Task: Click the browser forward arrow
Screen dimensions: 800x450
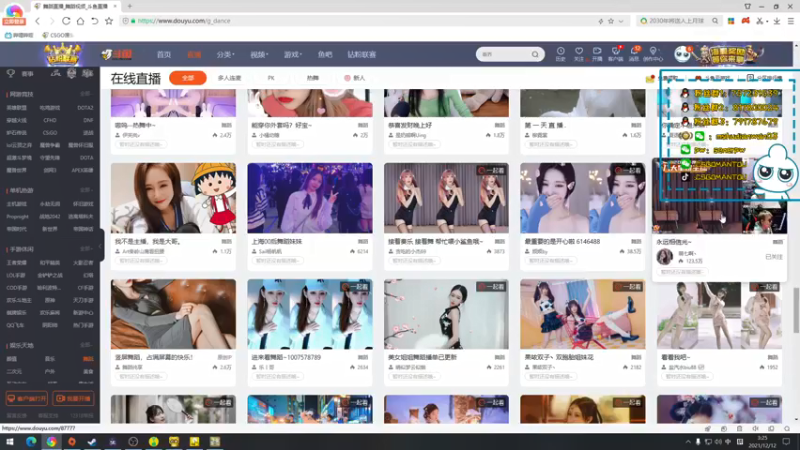Action: click(x=52, y=21)
